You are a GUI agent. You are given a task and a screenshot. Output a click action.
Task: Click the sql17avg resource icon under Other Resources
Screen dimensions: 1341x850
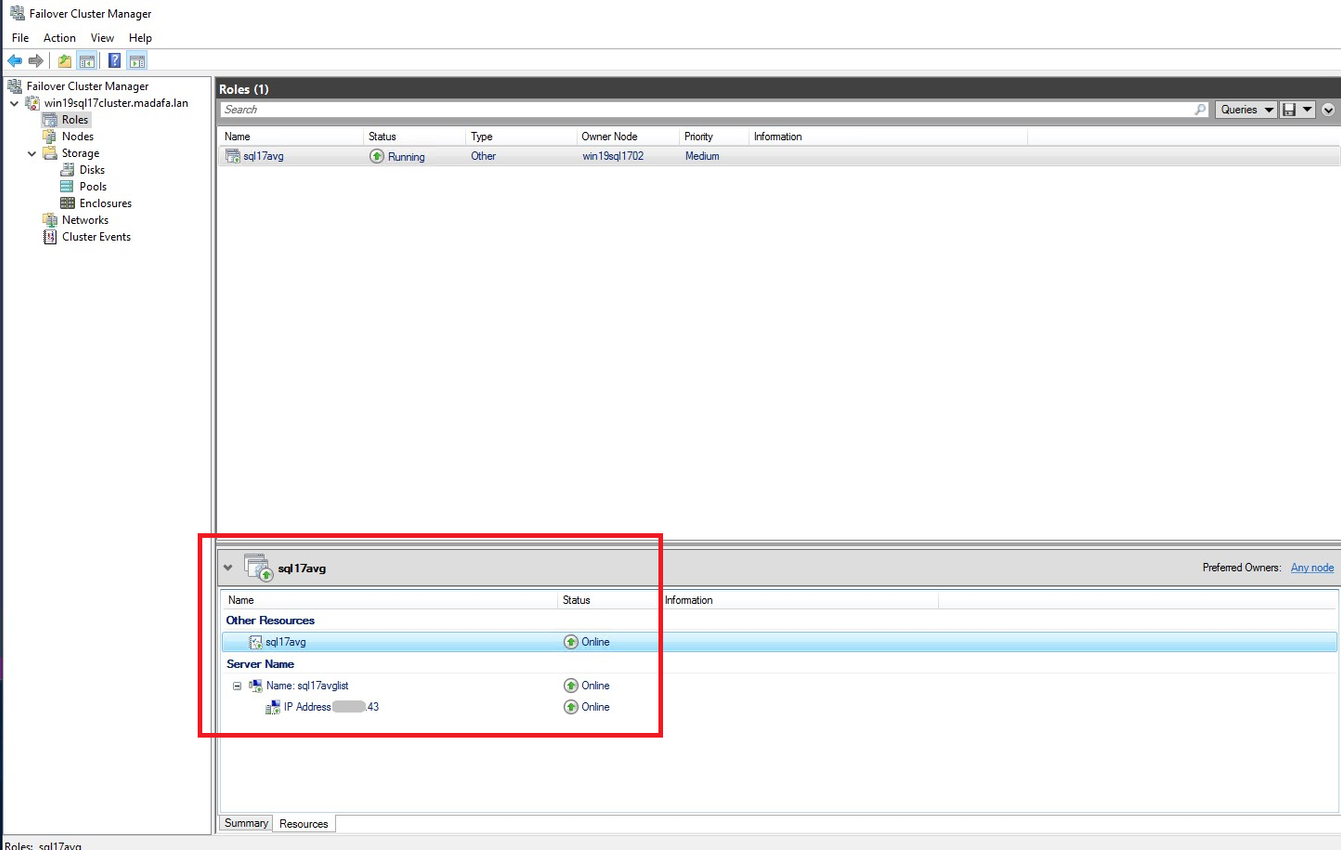click(x=256, y=642)
